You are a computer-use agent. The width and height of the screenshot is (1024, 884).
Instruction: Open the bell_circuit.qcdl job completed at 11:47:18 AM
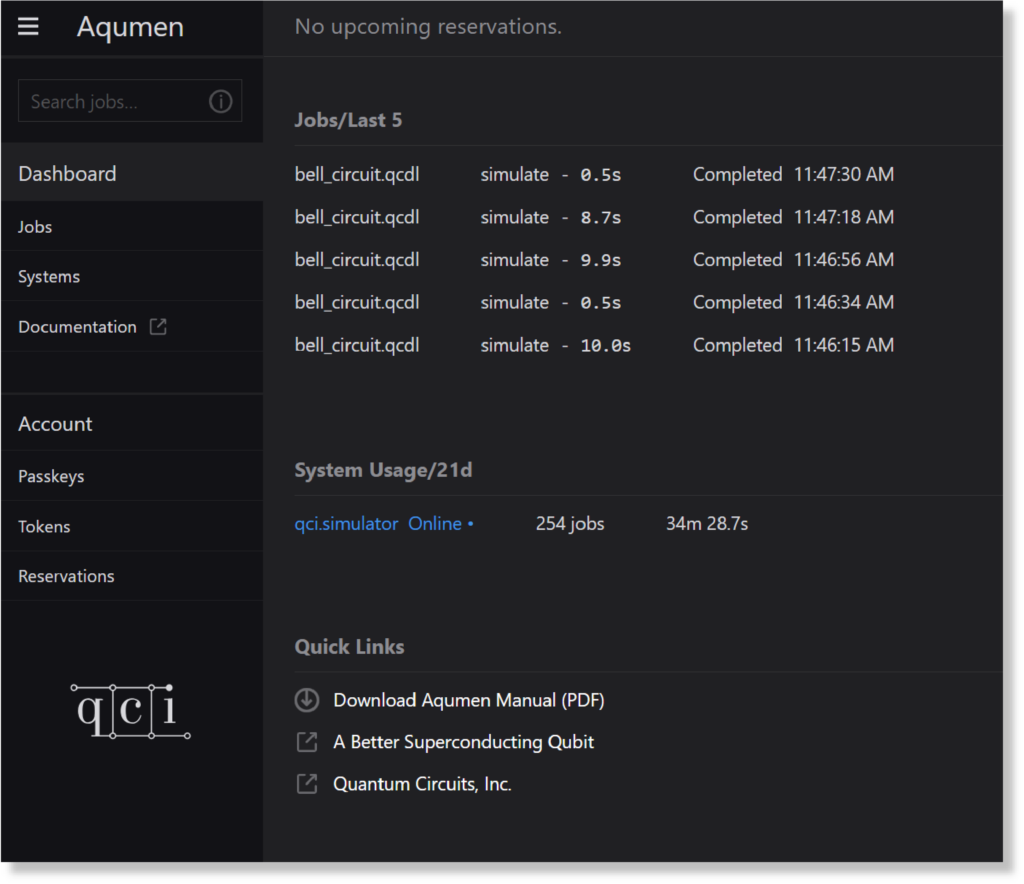point(357,217)
